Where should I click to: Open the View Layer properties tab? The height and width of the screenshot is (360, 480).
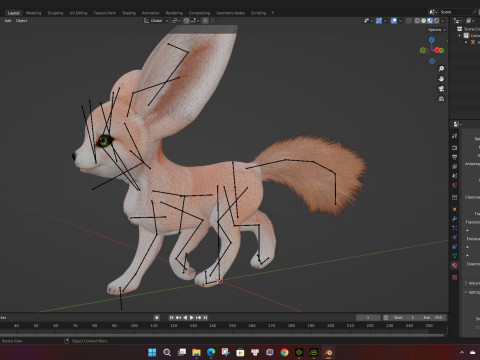click(x=455, y=166)
